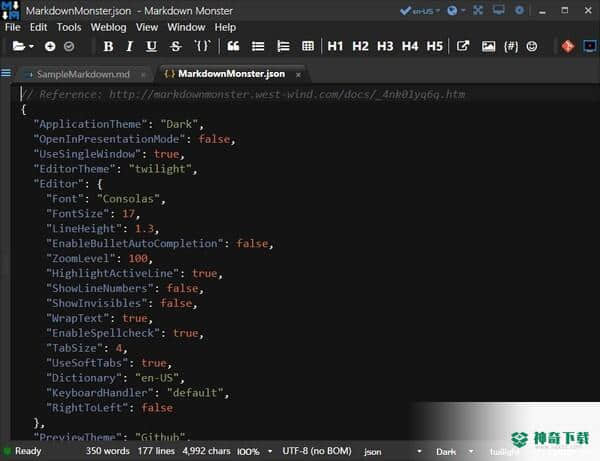Apply H5 heading
Viewport: 600px width, 461px height.
(435, 47)
